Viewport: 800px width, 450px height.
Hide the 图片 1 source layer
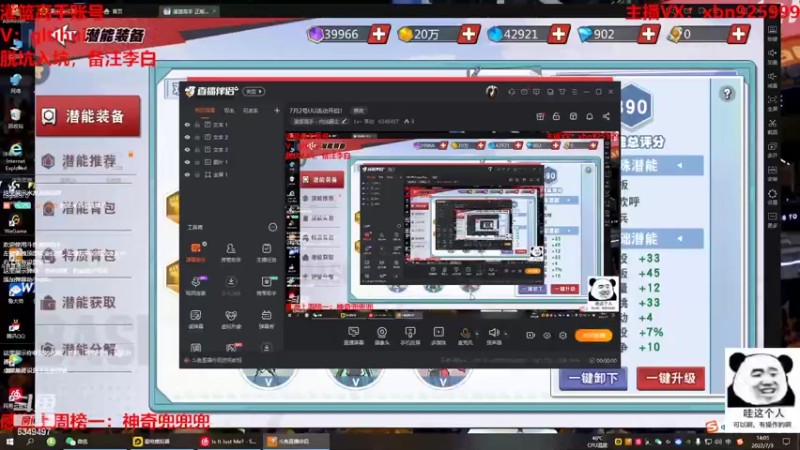click(187, 162)
